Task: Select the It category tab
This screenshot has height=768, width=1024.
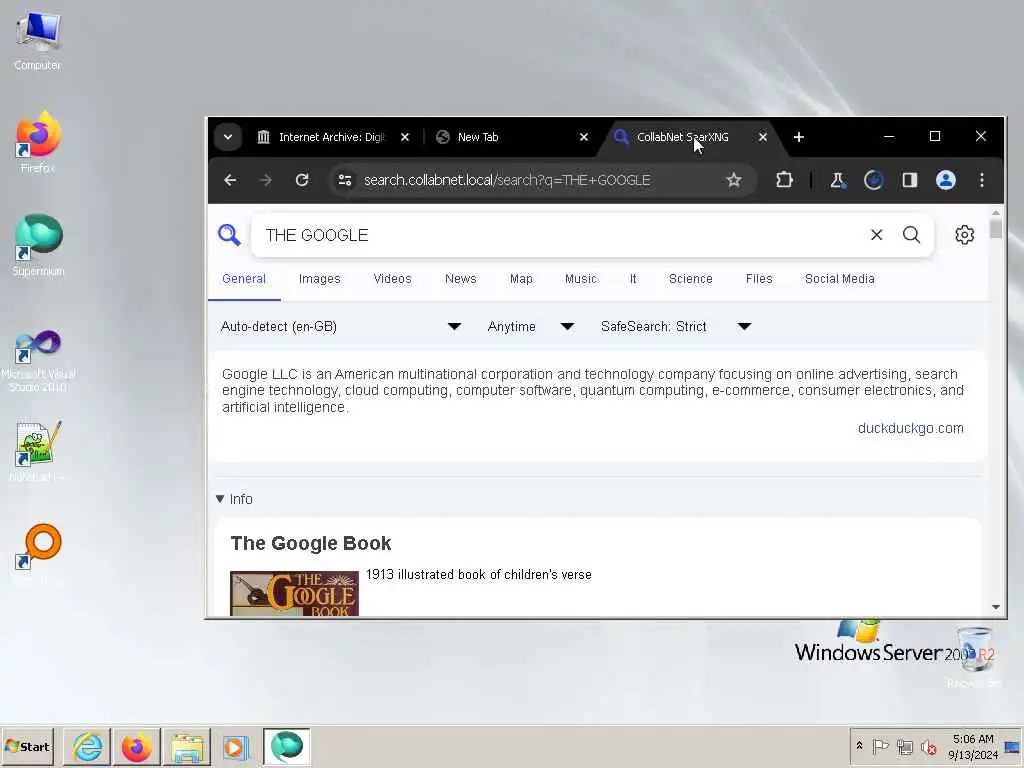Action: pos(633,279)
